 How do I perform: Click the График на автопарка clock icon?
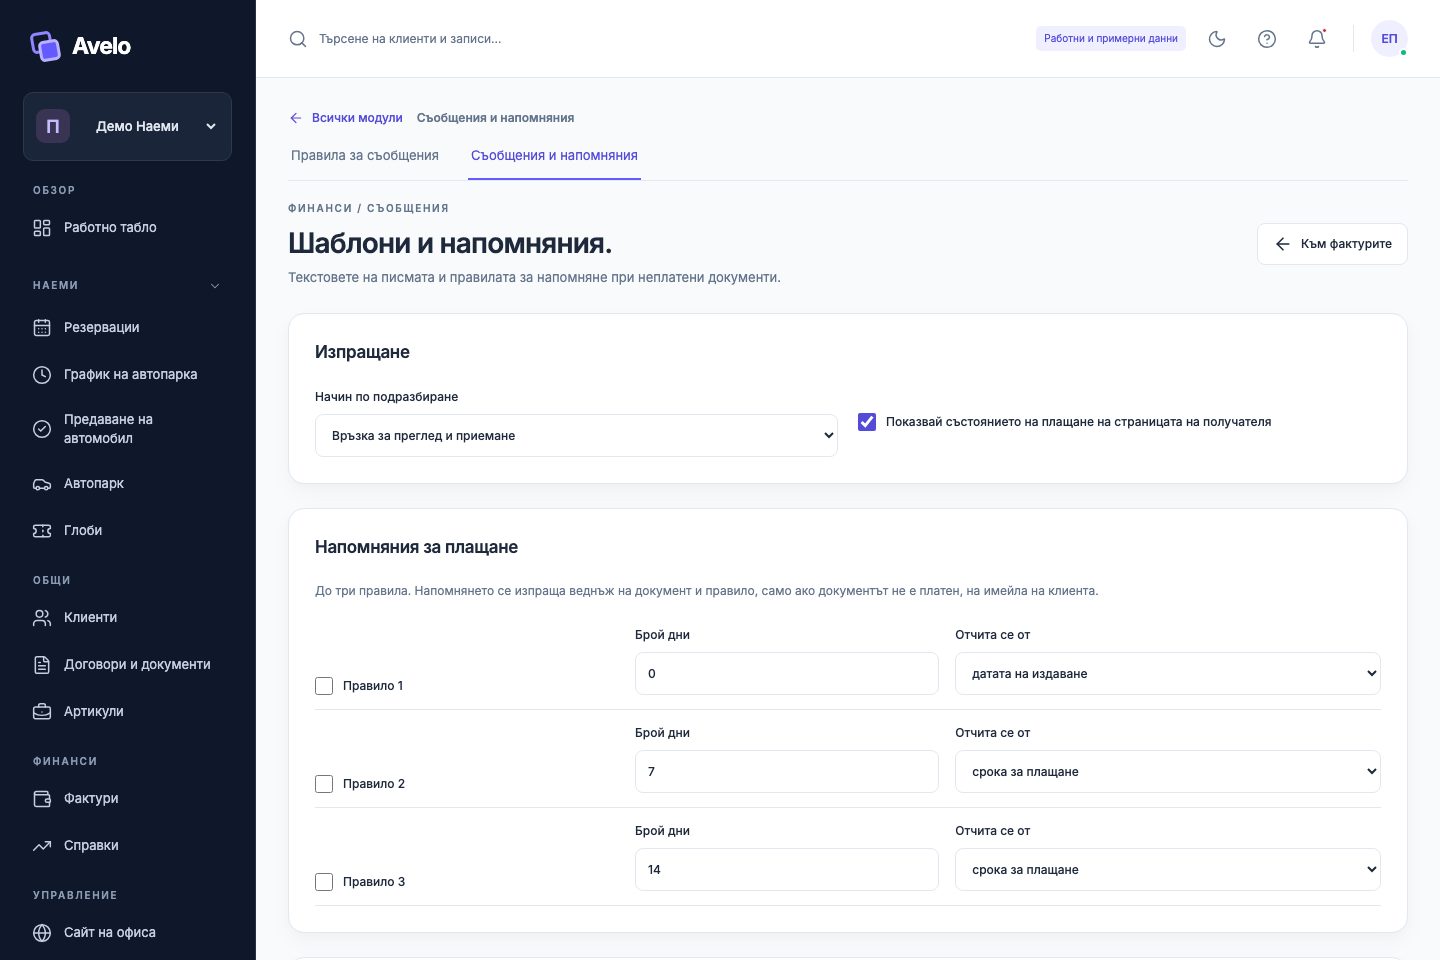pos(42,375)
